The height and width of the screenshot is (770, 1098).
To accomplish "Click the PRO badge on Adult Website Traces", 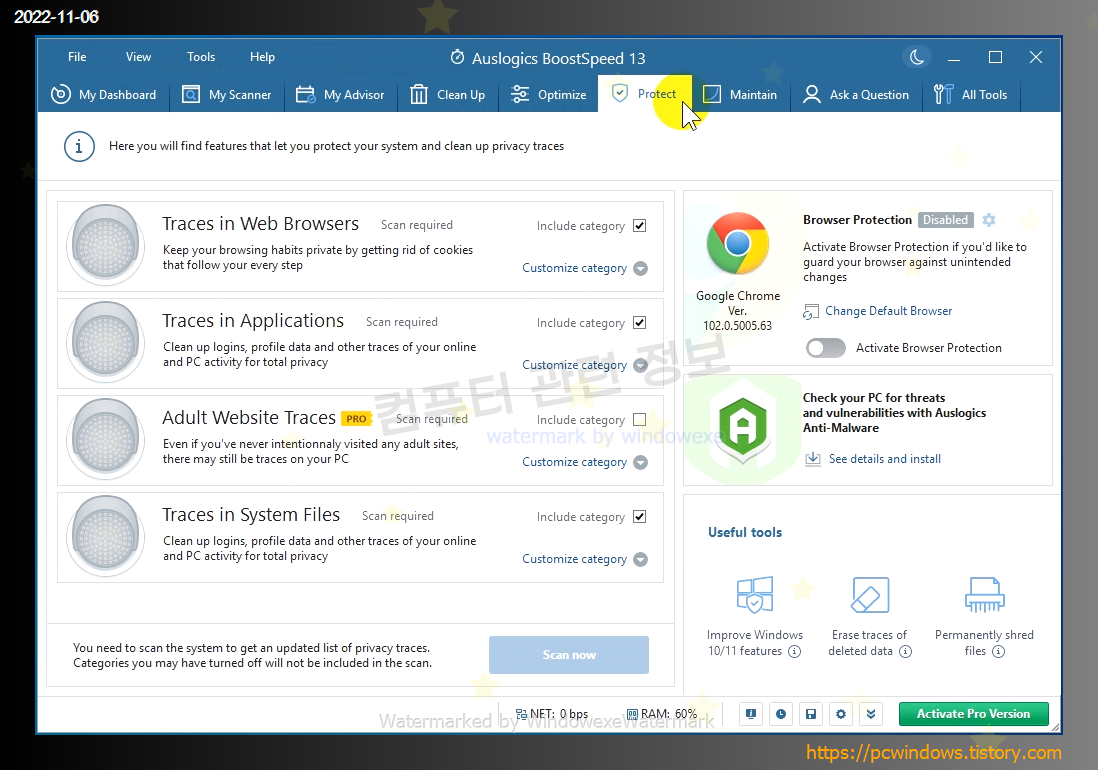I will point(356,419).
